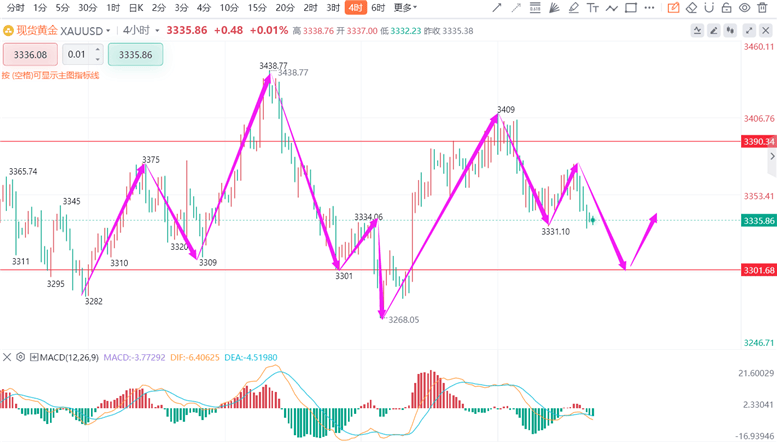
Task: Select the text annotation tool
Action: (x=593, y=7)
